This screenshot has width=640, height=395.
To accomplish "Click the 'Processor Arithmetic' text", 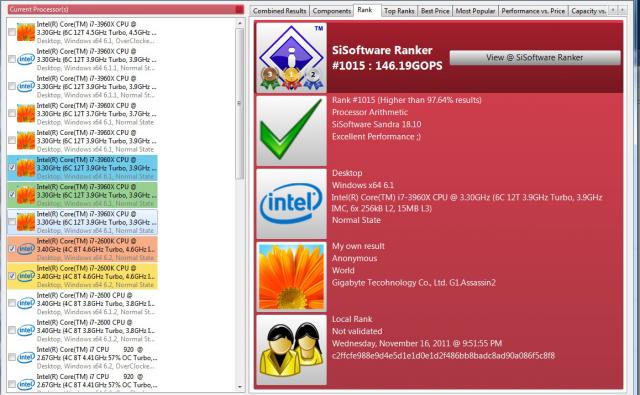I will tap(370, 112).
